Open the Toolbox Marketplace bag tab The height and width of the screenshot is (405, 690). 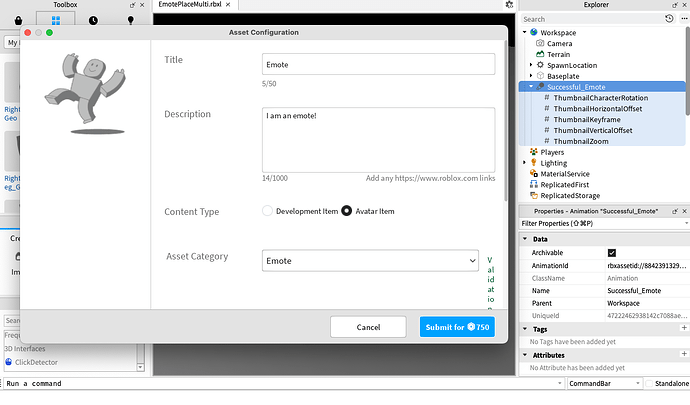[20, 20]
